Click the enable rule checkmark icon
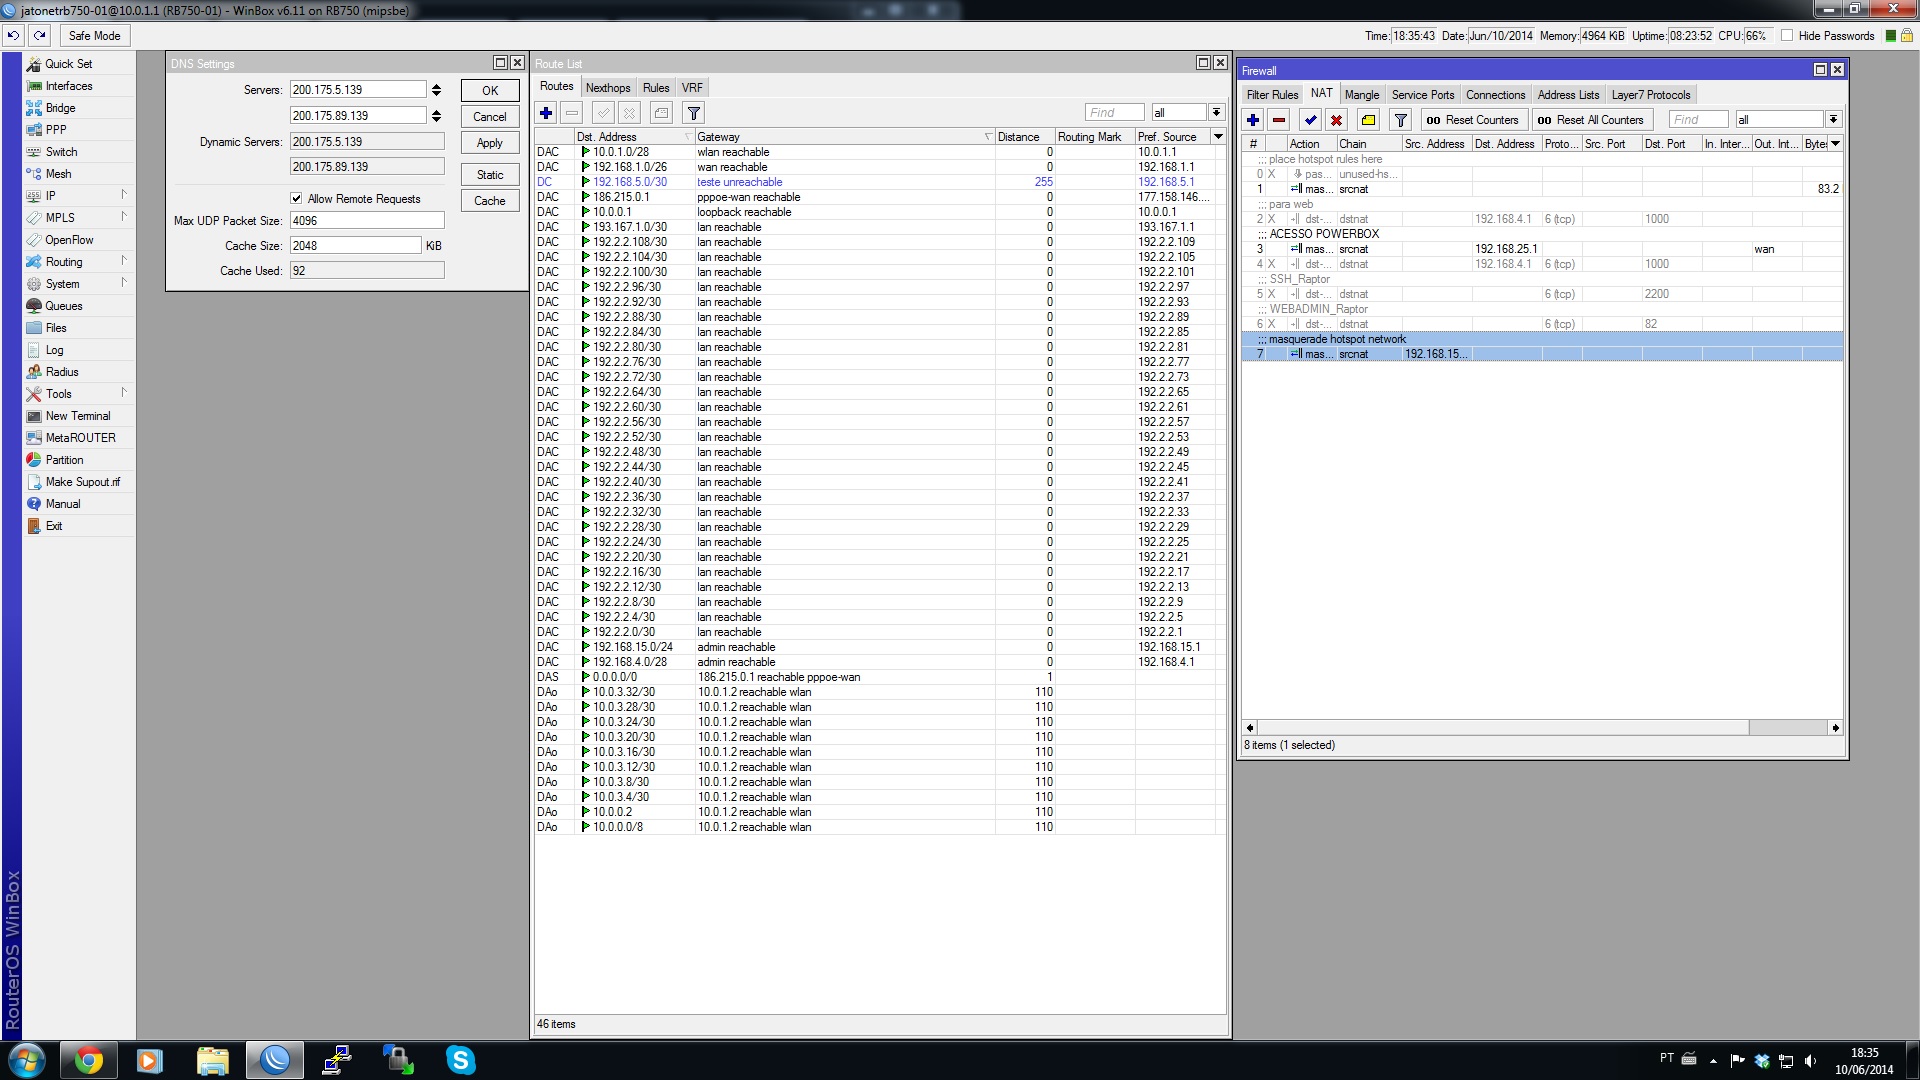The image size is (1920, 1080). tap(1310, 120)
